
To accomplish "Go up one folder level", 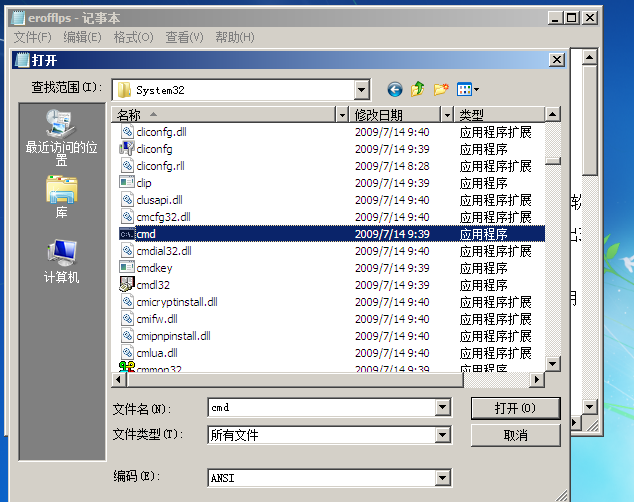I will click(x=418, y=89).
